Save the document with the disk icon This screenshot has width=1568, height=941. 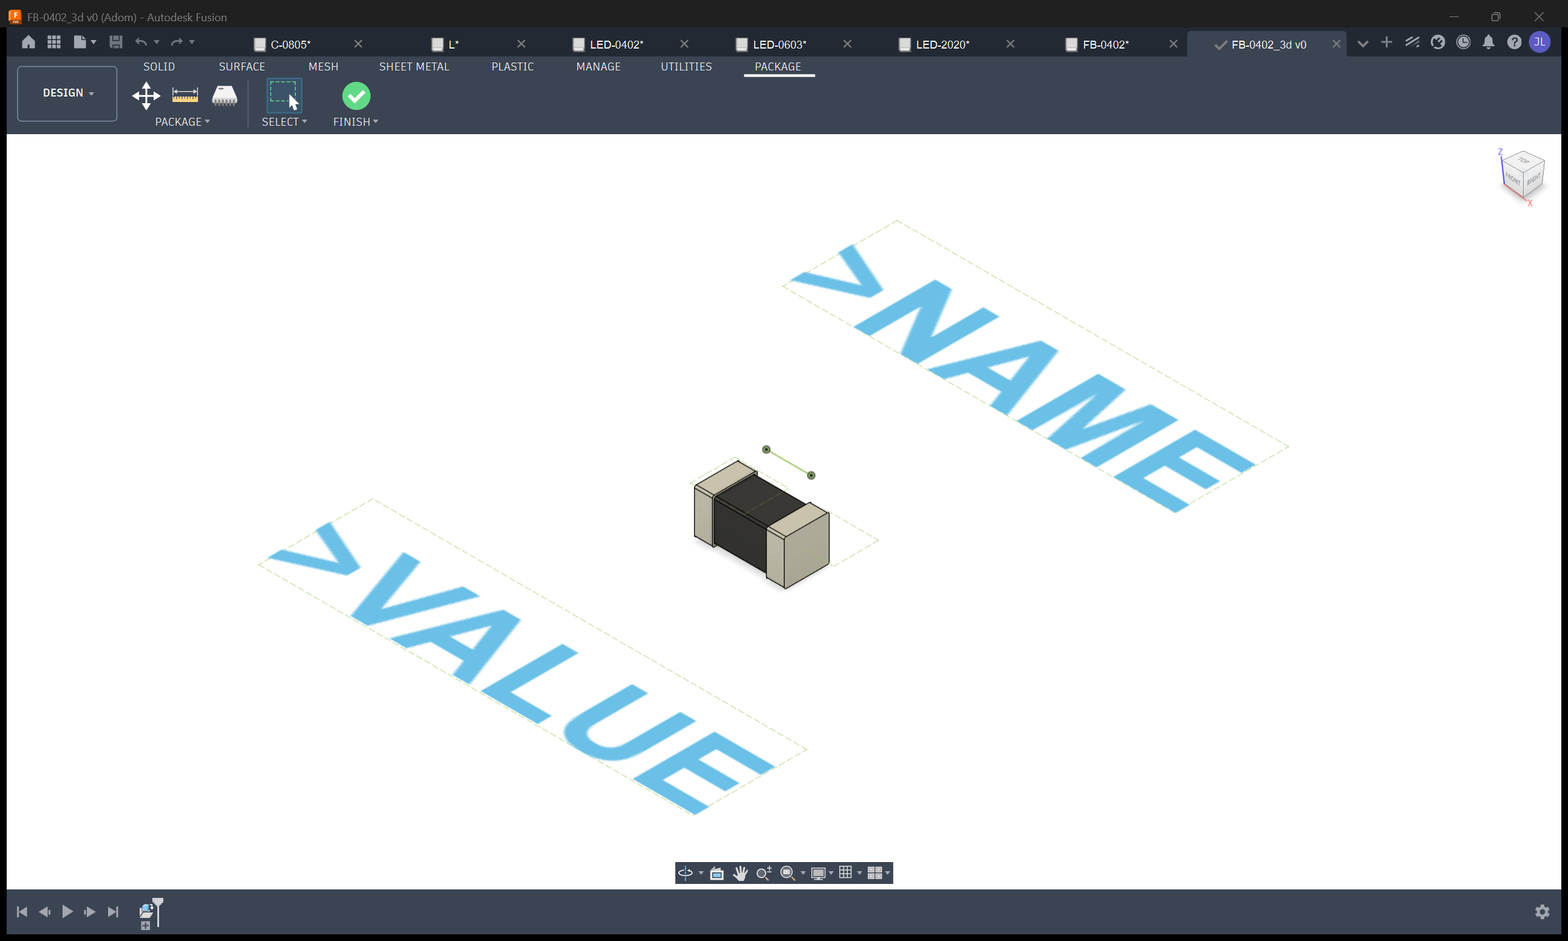point(116,42)
